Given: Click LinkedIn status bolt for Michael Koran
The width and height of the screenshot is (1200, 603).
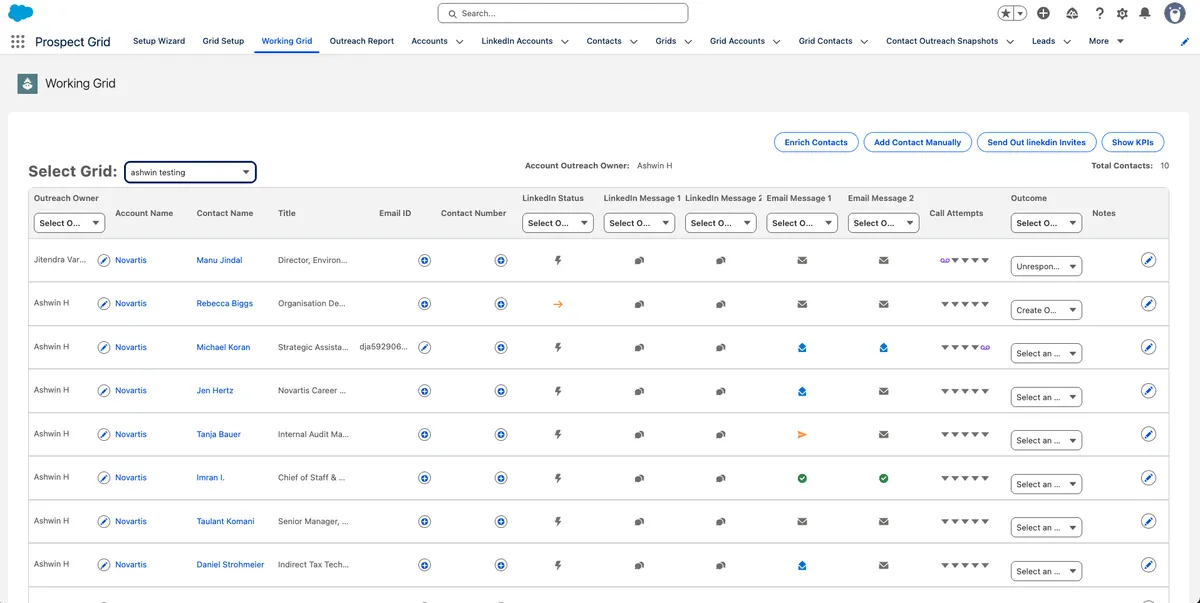Looking at the screenshot, I should pos(558,347).
